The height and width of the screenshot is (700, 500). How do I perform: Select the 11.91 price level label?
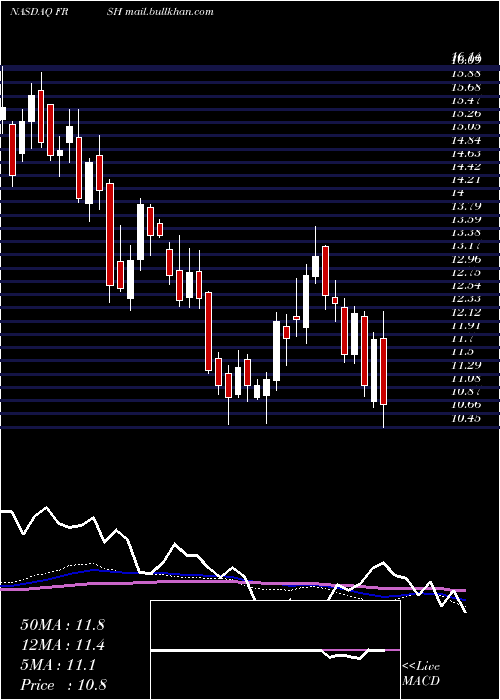pyautogui.click(x=466, y=325)
